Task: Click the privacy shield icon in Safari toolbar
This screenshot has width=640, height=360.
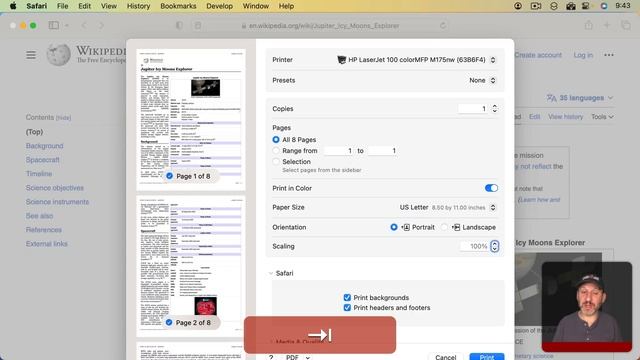Action: [179, 25]
